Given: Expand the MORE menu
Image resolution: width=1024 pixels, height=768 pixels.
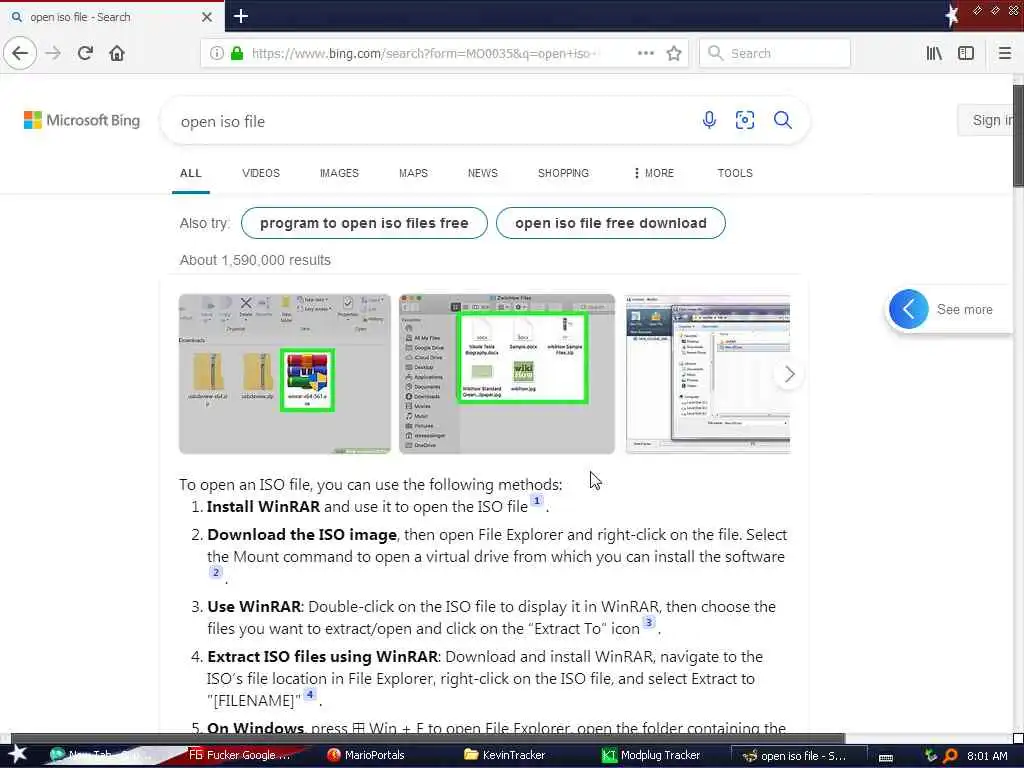Looking at the screenshot, I should pos(654,173).
